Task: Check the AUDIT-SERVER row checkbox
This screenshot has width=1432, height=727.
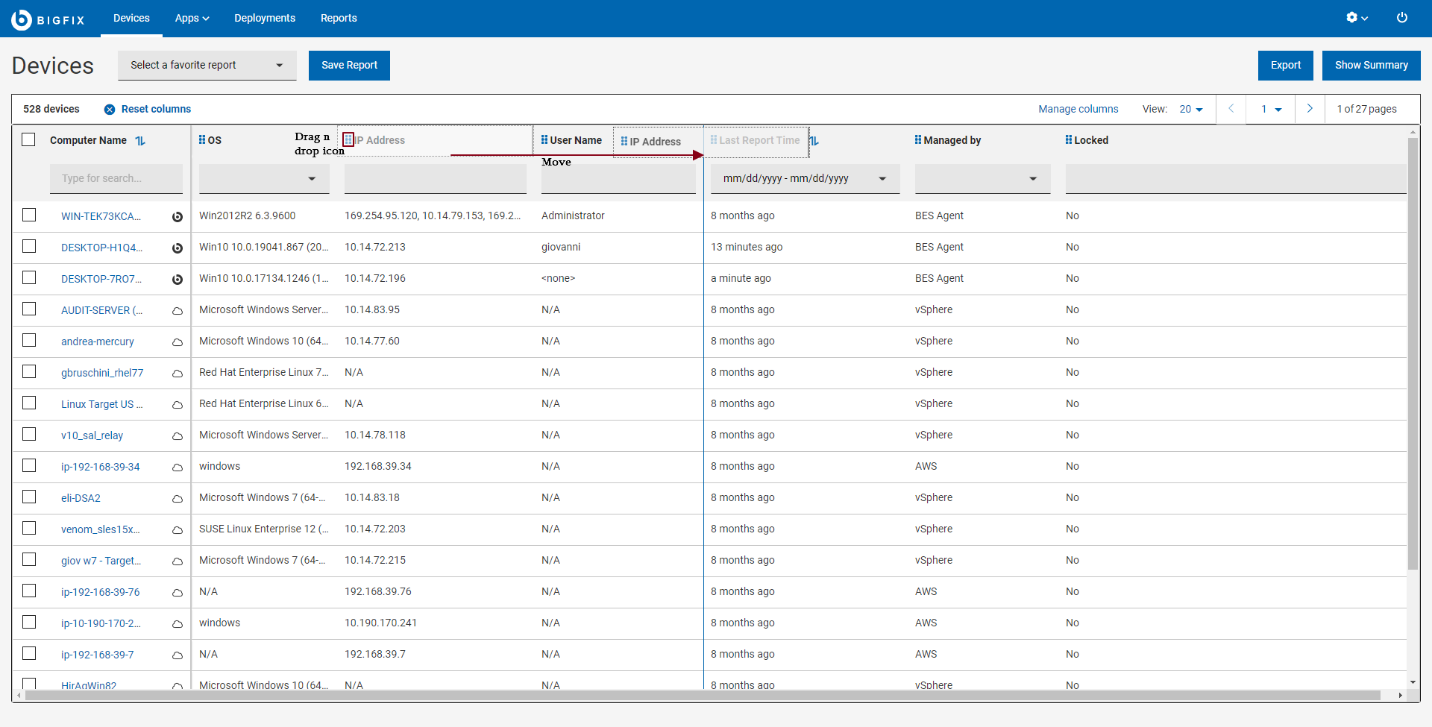Action: point(29,309)
